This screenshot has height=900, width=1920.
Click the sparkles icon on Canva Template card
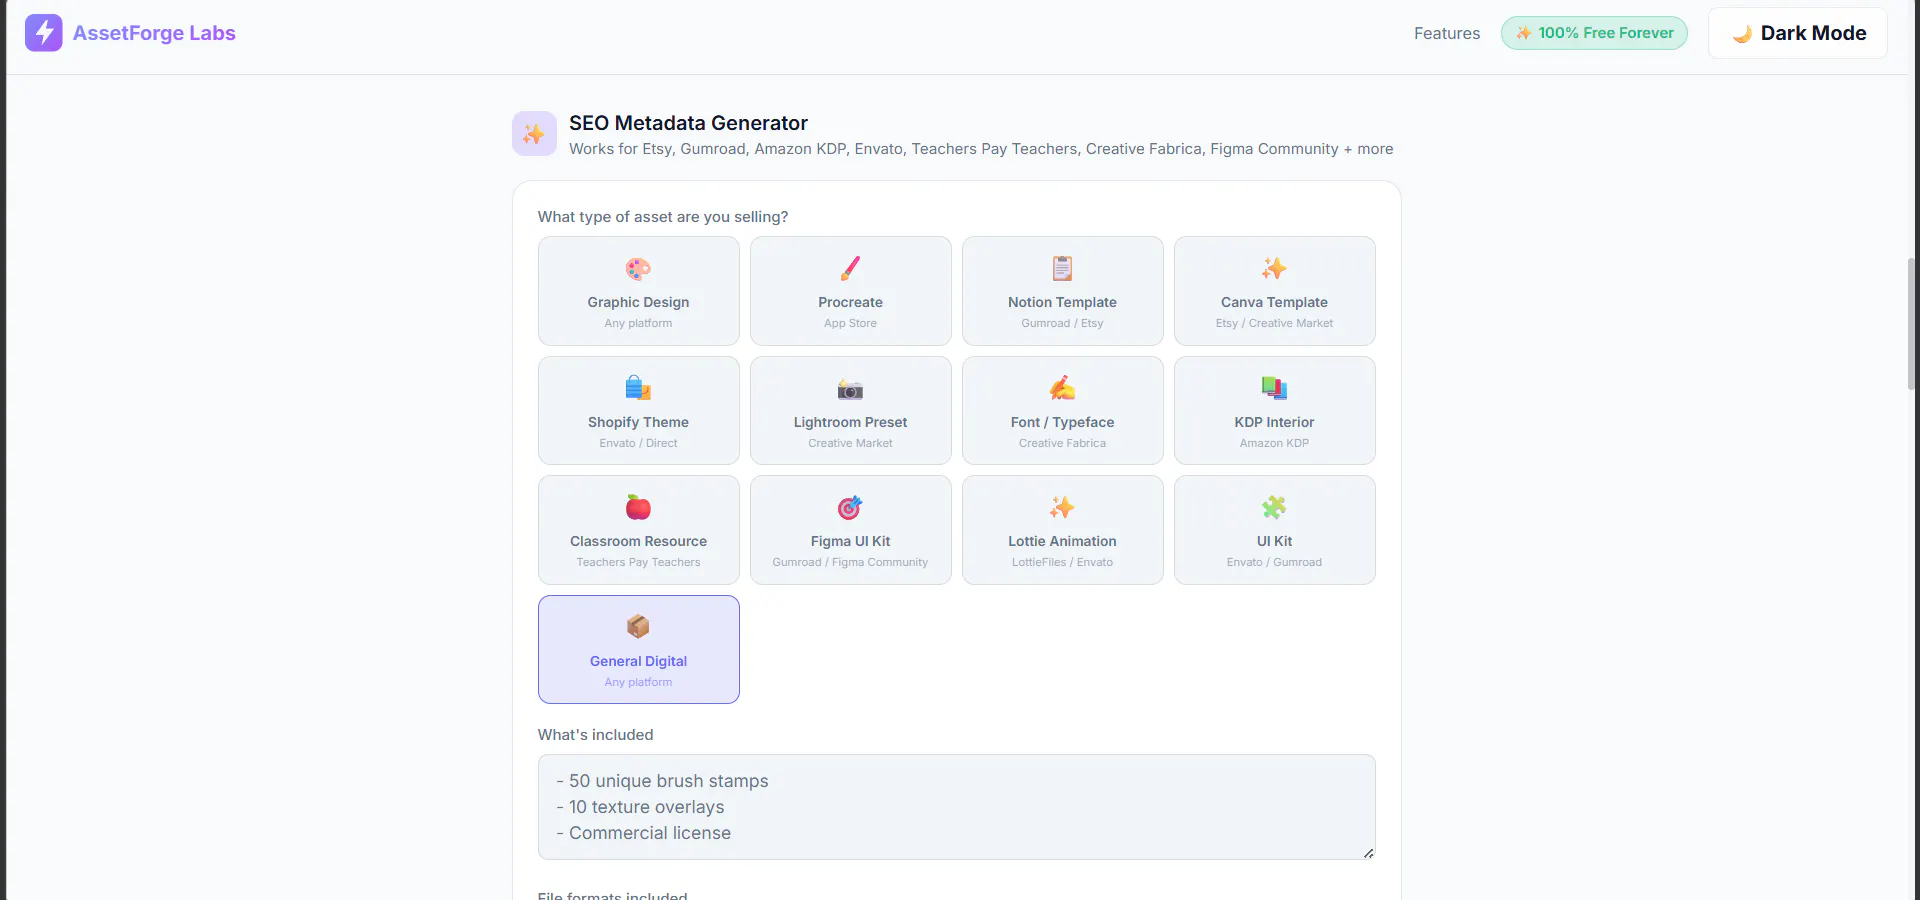click(1274, 269)
